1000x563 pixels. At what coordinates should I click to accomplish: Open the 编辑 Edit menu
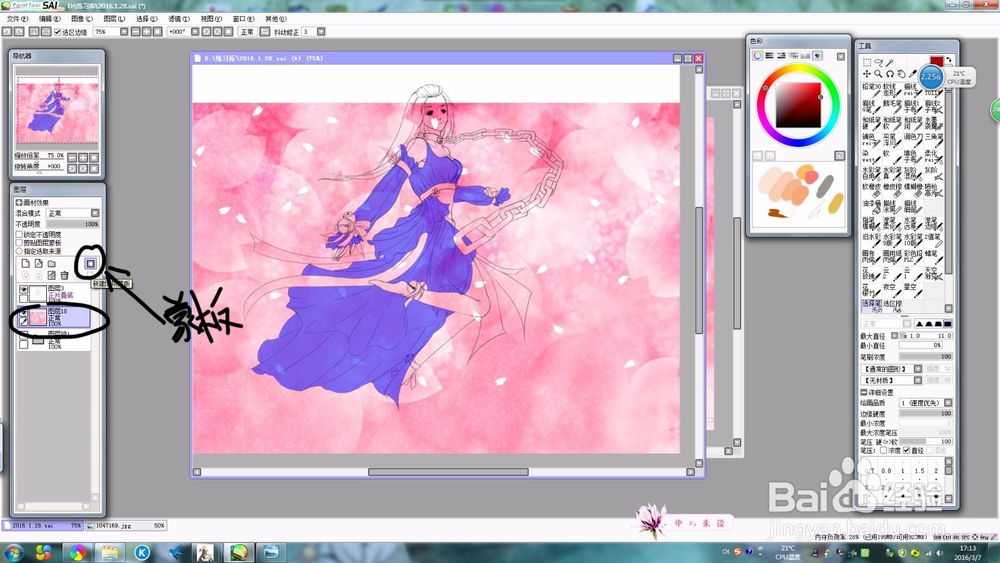tap(50, 19)
